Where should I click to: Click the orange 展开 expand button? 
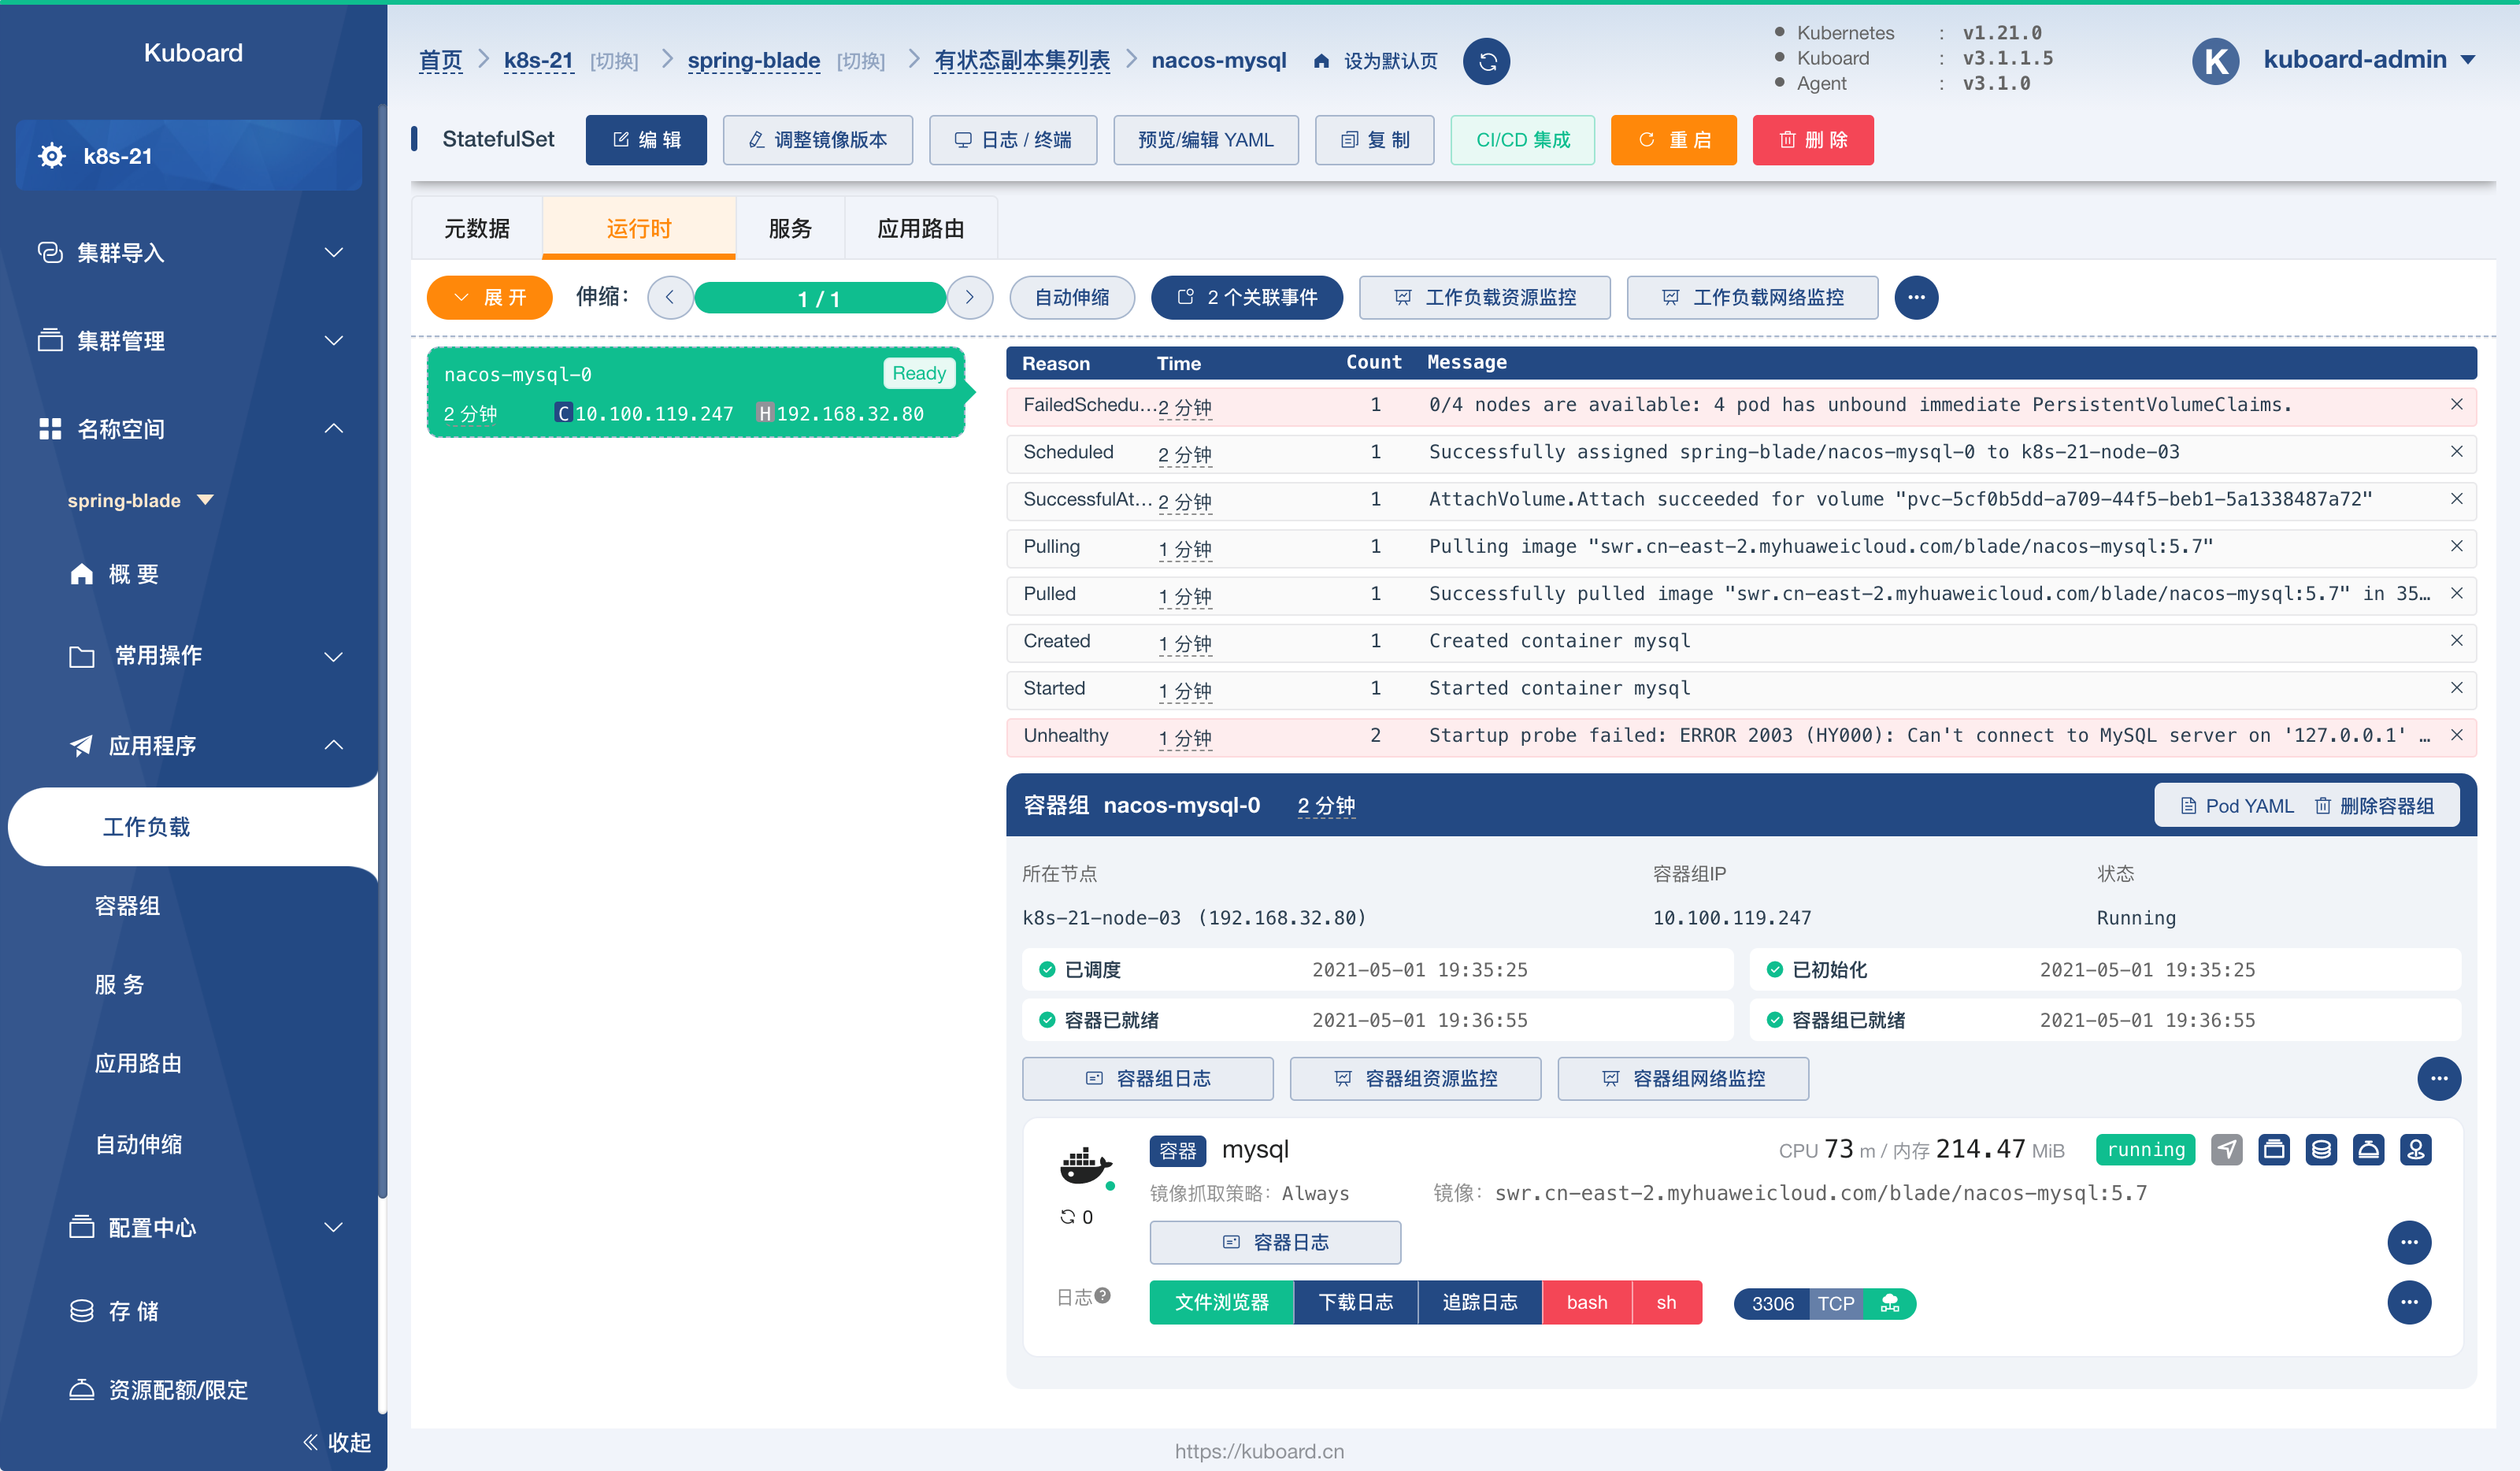pos(489,297)
